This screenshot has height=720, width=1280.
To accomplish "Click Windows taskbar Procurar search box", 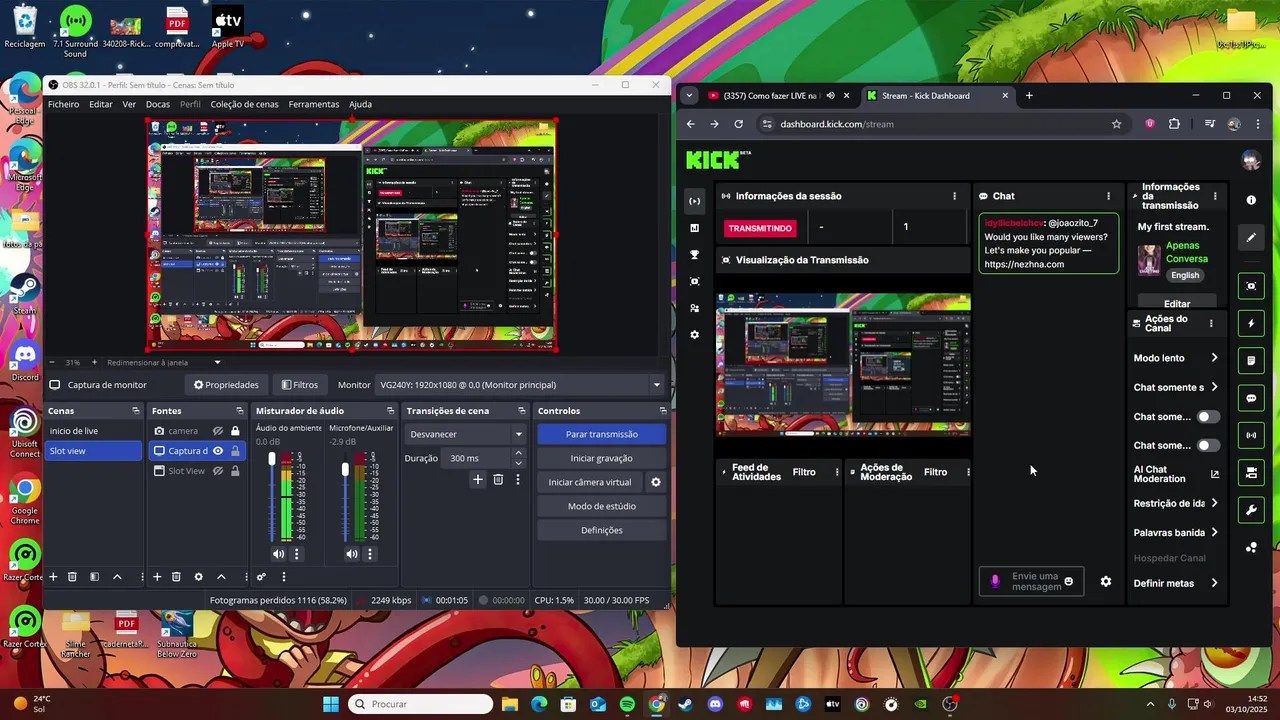I will [x=420, y=704].
